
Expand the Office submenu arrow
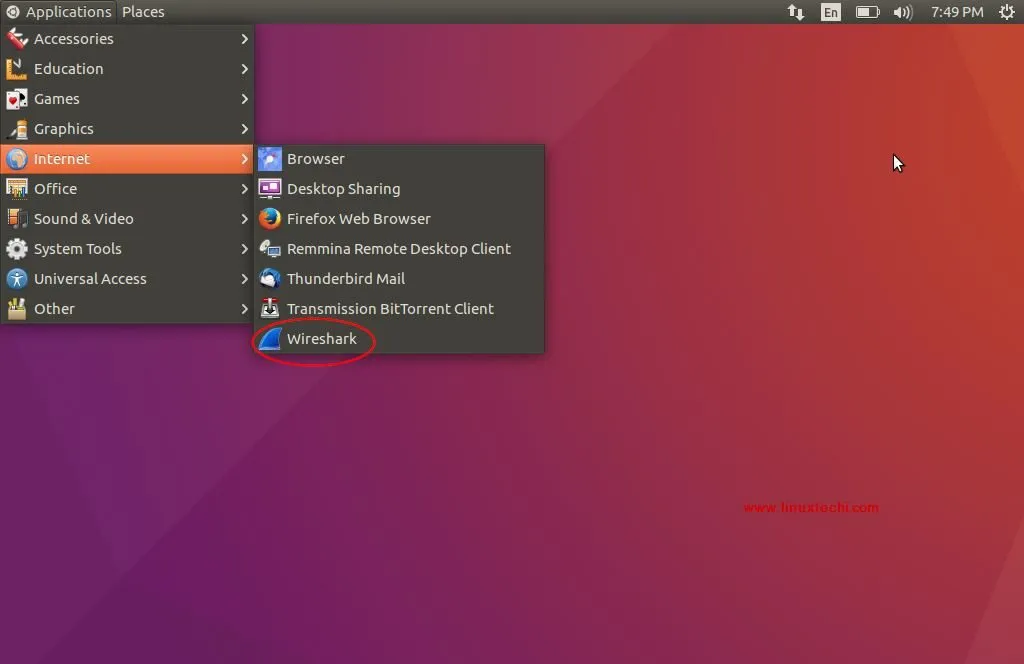click(243, 188)
